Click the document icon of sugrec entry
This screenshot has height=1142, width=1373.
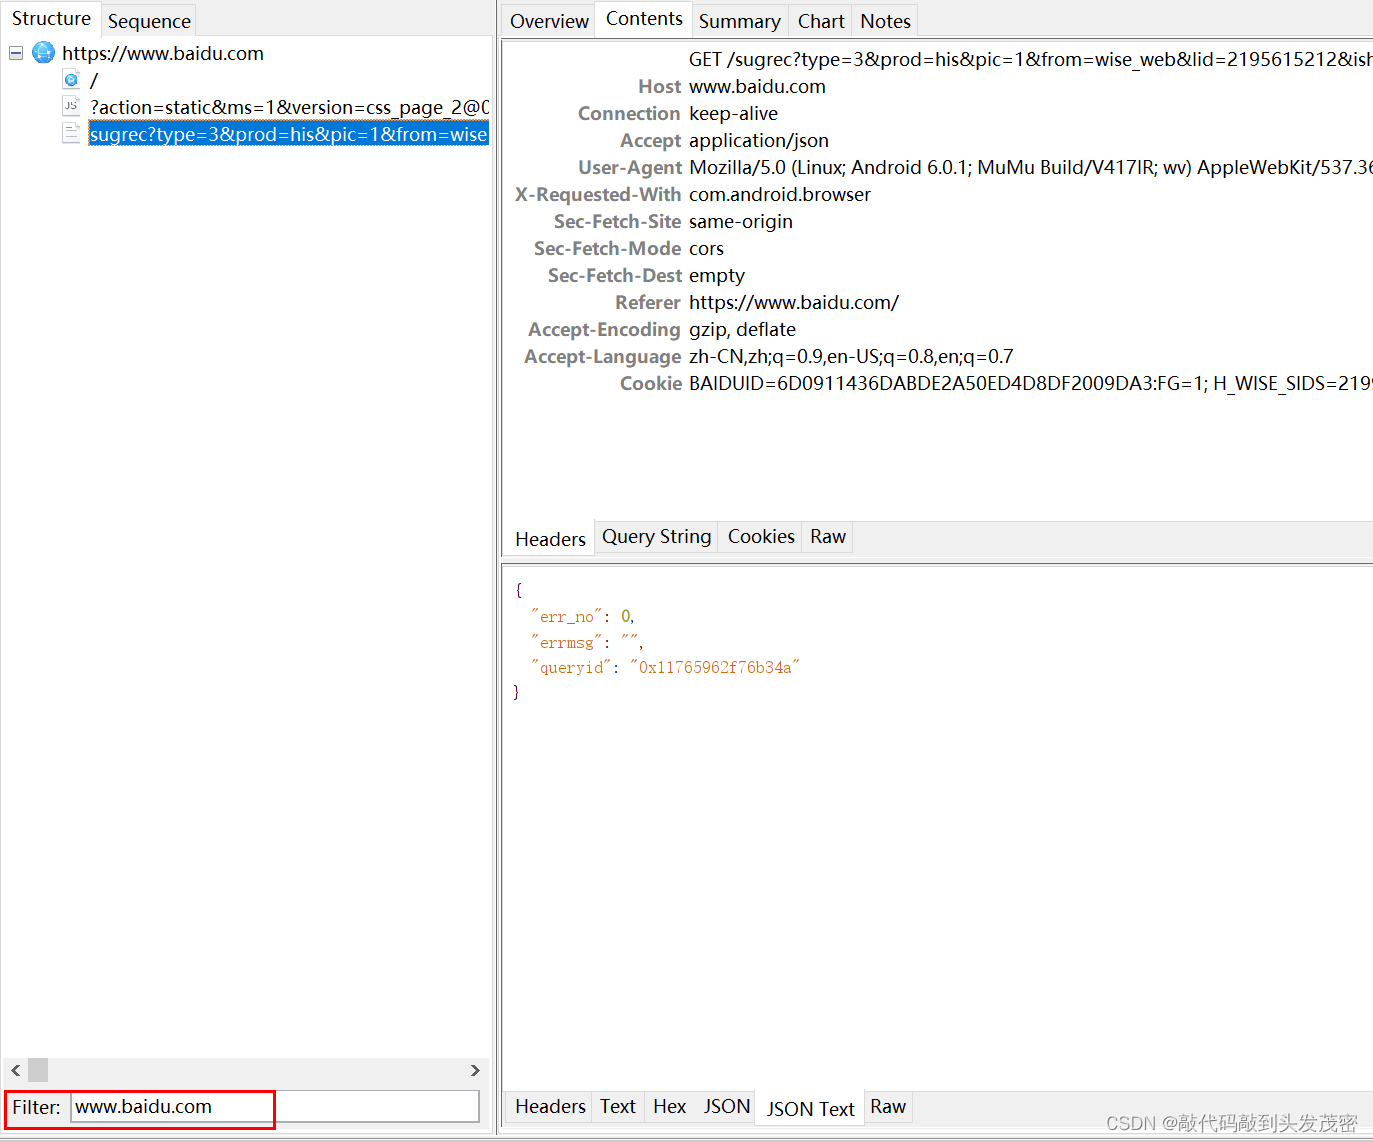pyautogui.click(x=71, y=133)
